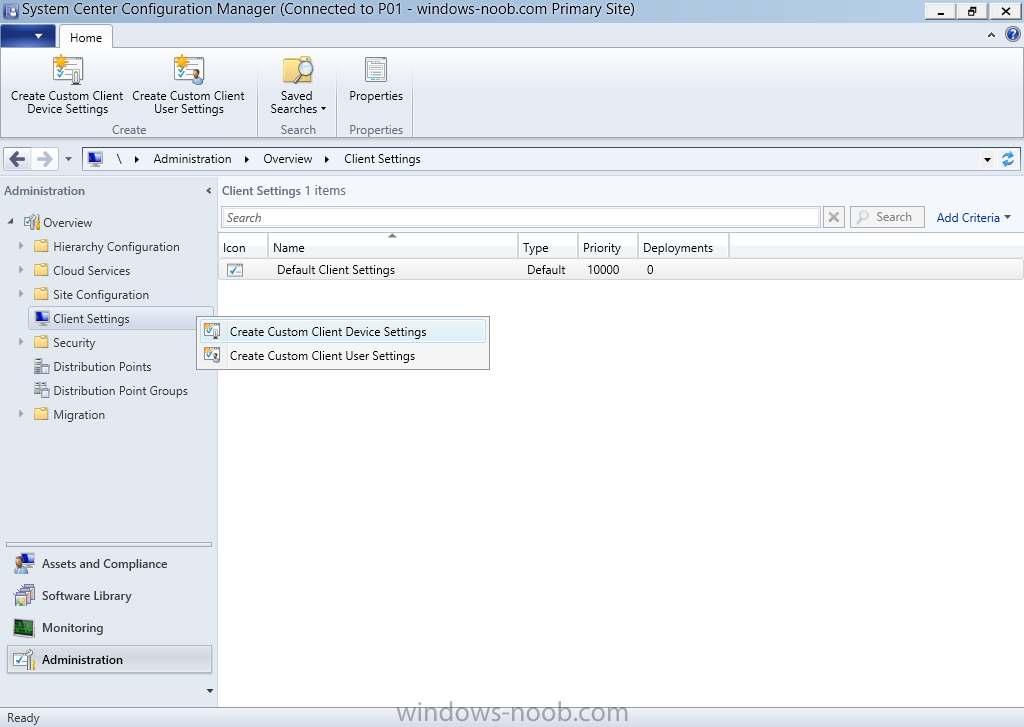The width and height of the screenshot is (1024, 727).
Task: Refresh the view with refresh icon
Action: tap(1008, 159)
